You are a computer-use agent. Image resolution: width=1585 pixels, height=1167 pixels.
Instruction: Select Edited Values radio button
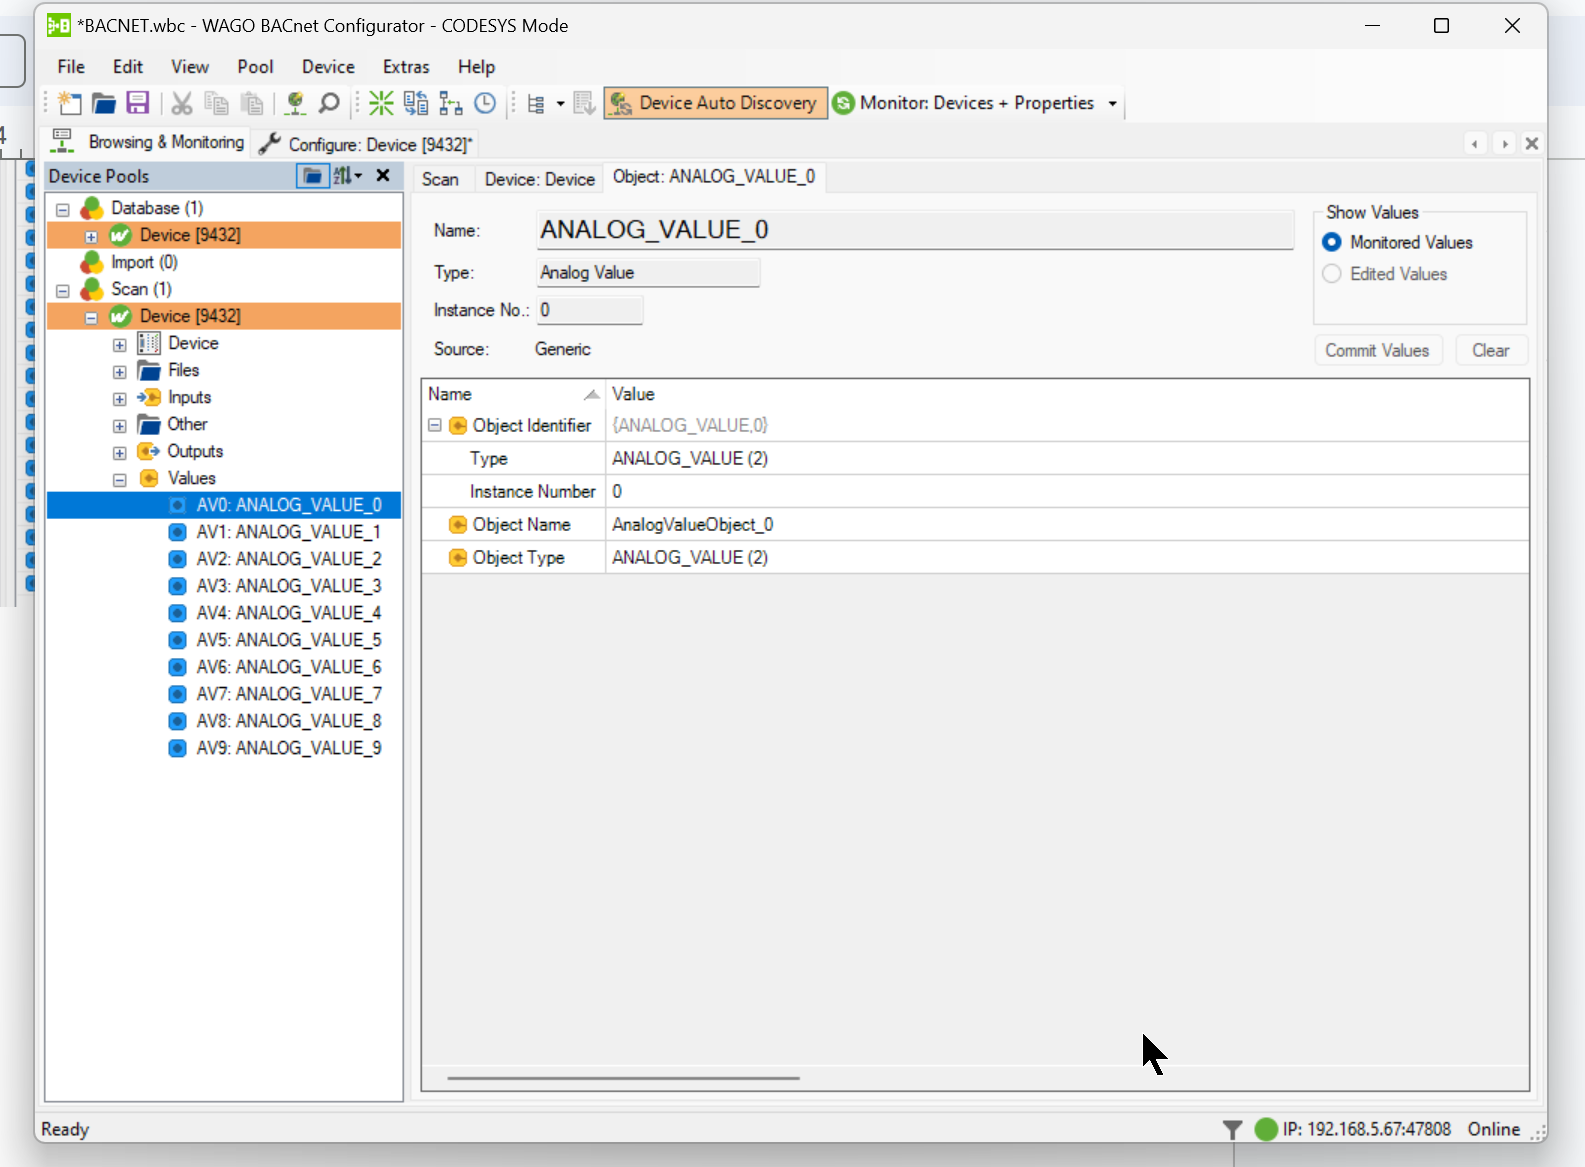pos(1332,274)
